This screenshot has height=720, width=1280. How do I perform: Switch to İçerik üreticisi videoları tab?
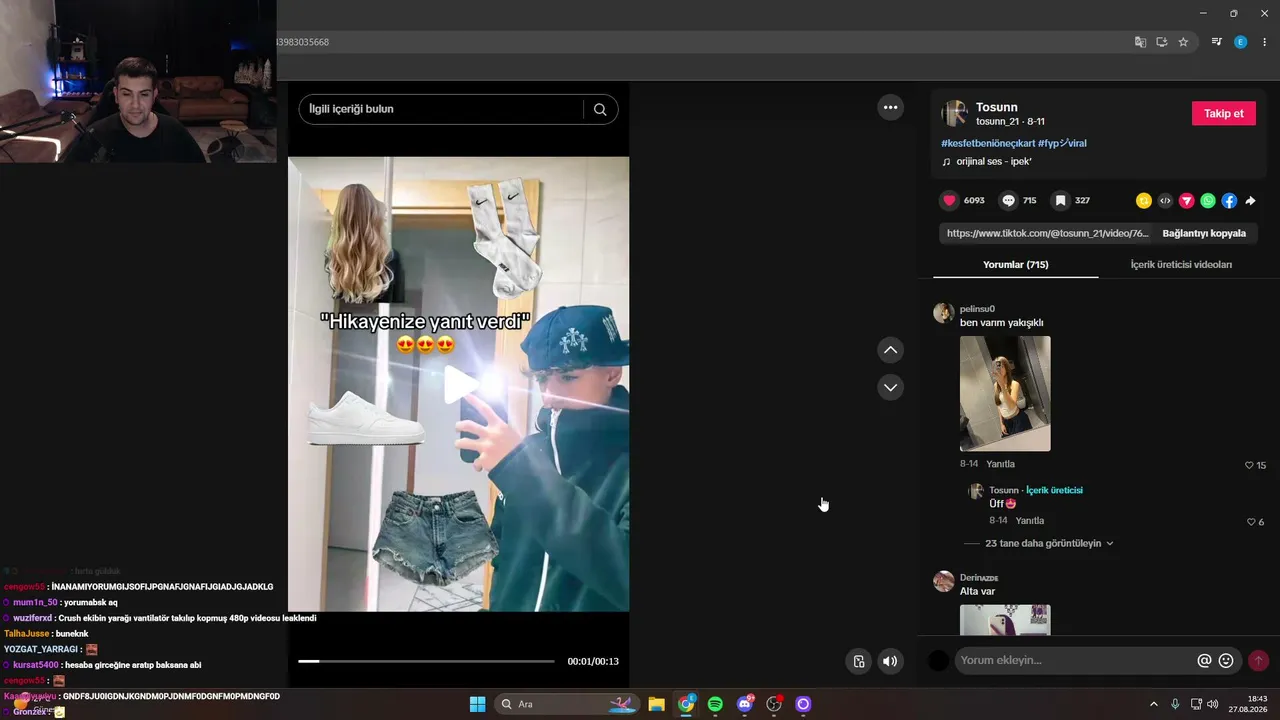(x=1181, y=265)
